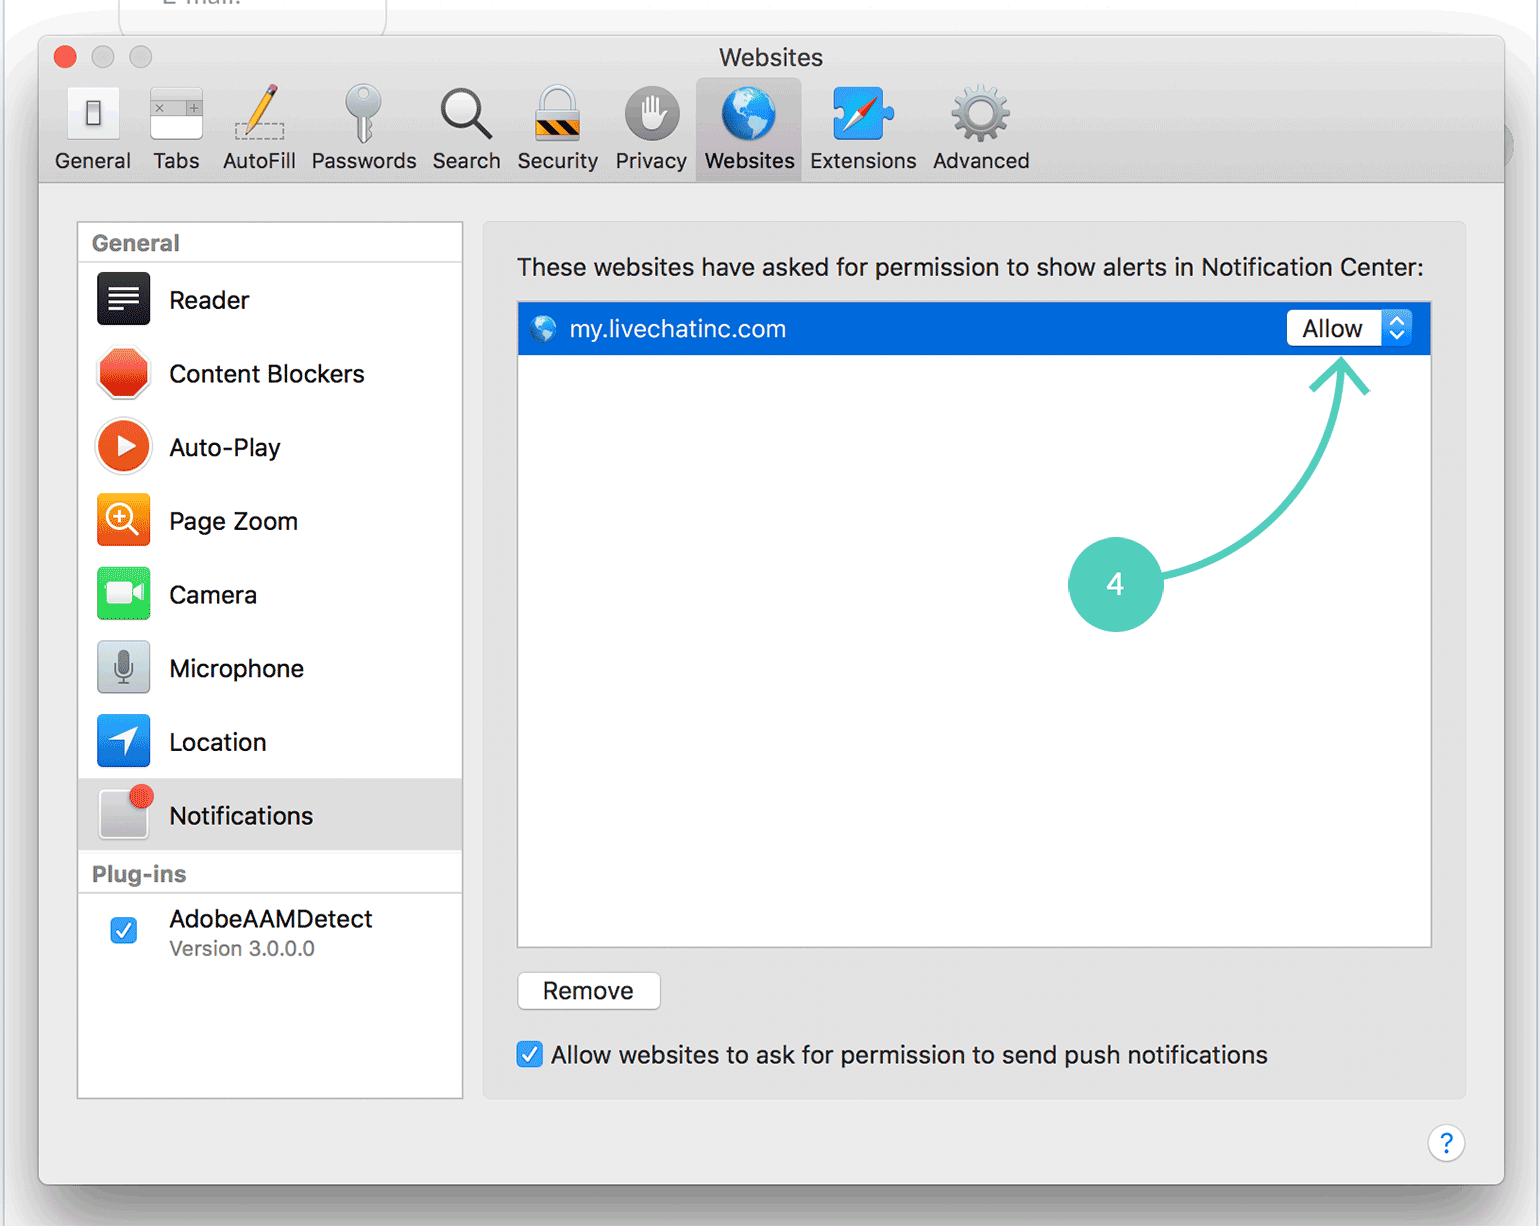Open the Extensions puzzle icon

pos(862,113)
